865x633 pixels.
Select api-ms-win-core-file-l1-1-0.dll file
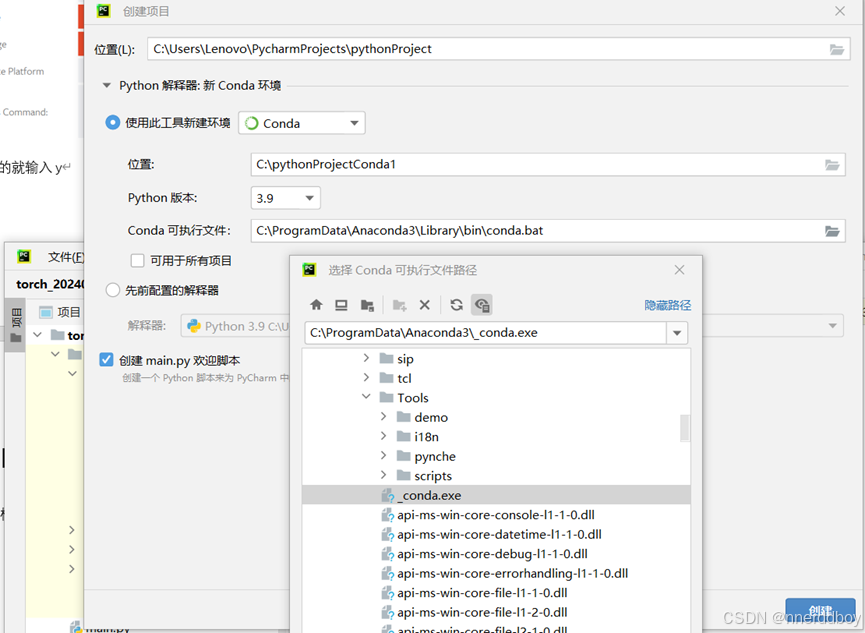482,593
